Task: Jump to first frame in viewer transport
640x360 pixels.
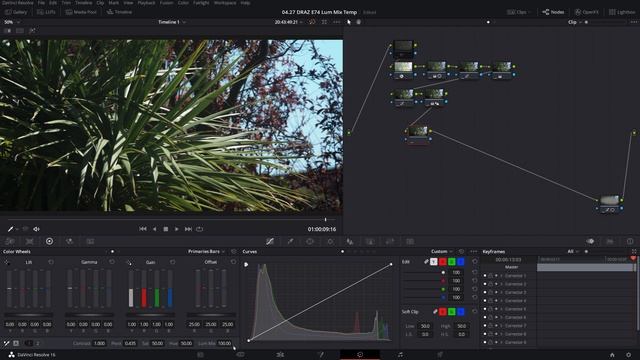Action: [x=142, y=229]
